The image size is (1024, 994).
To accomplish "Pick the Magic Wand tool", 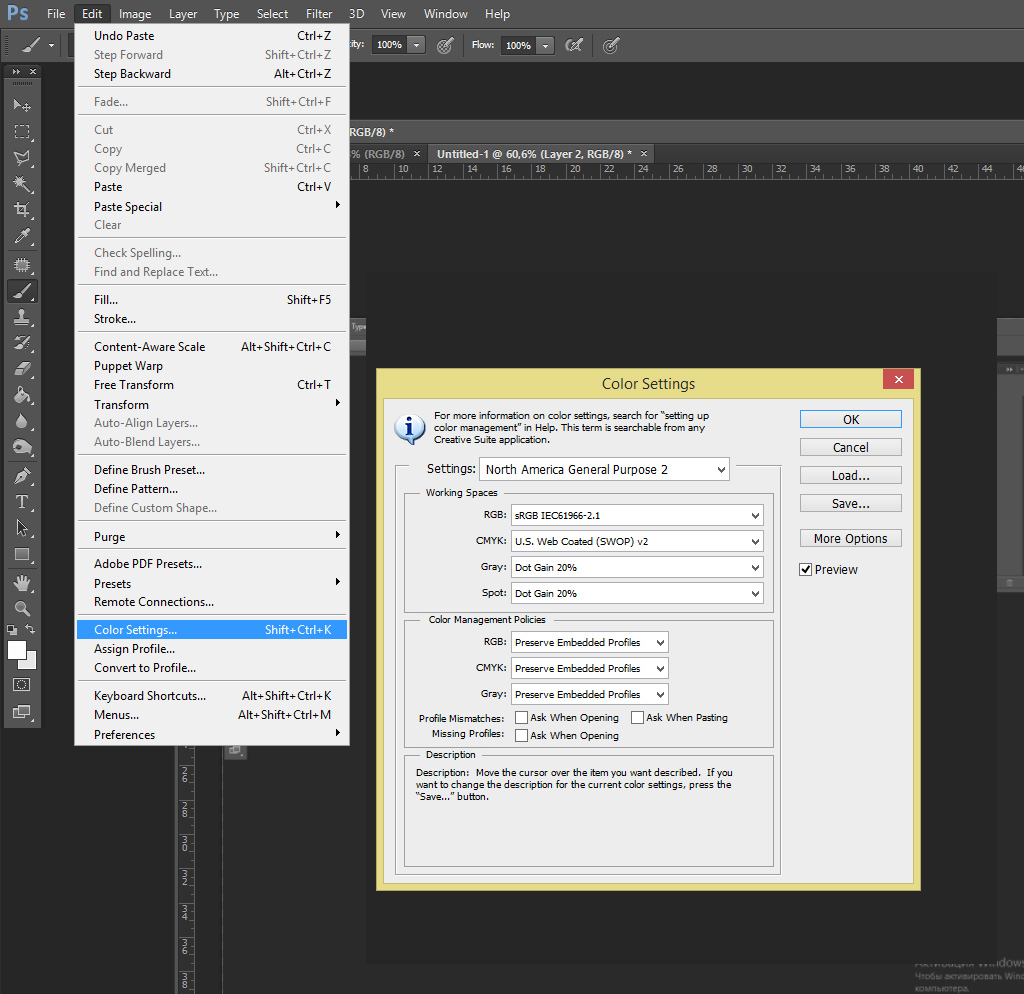I will 21,184.
